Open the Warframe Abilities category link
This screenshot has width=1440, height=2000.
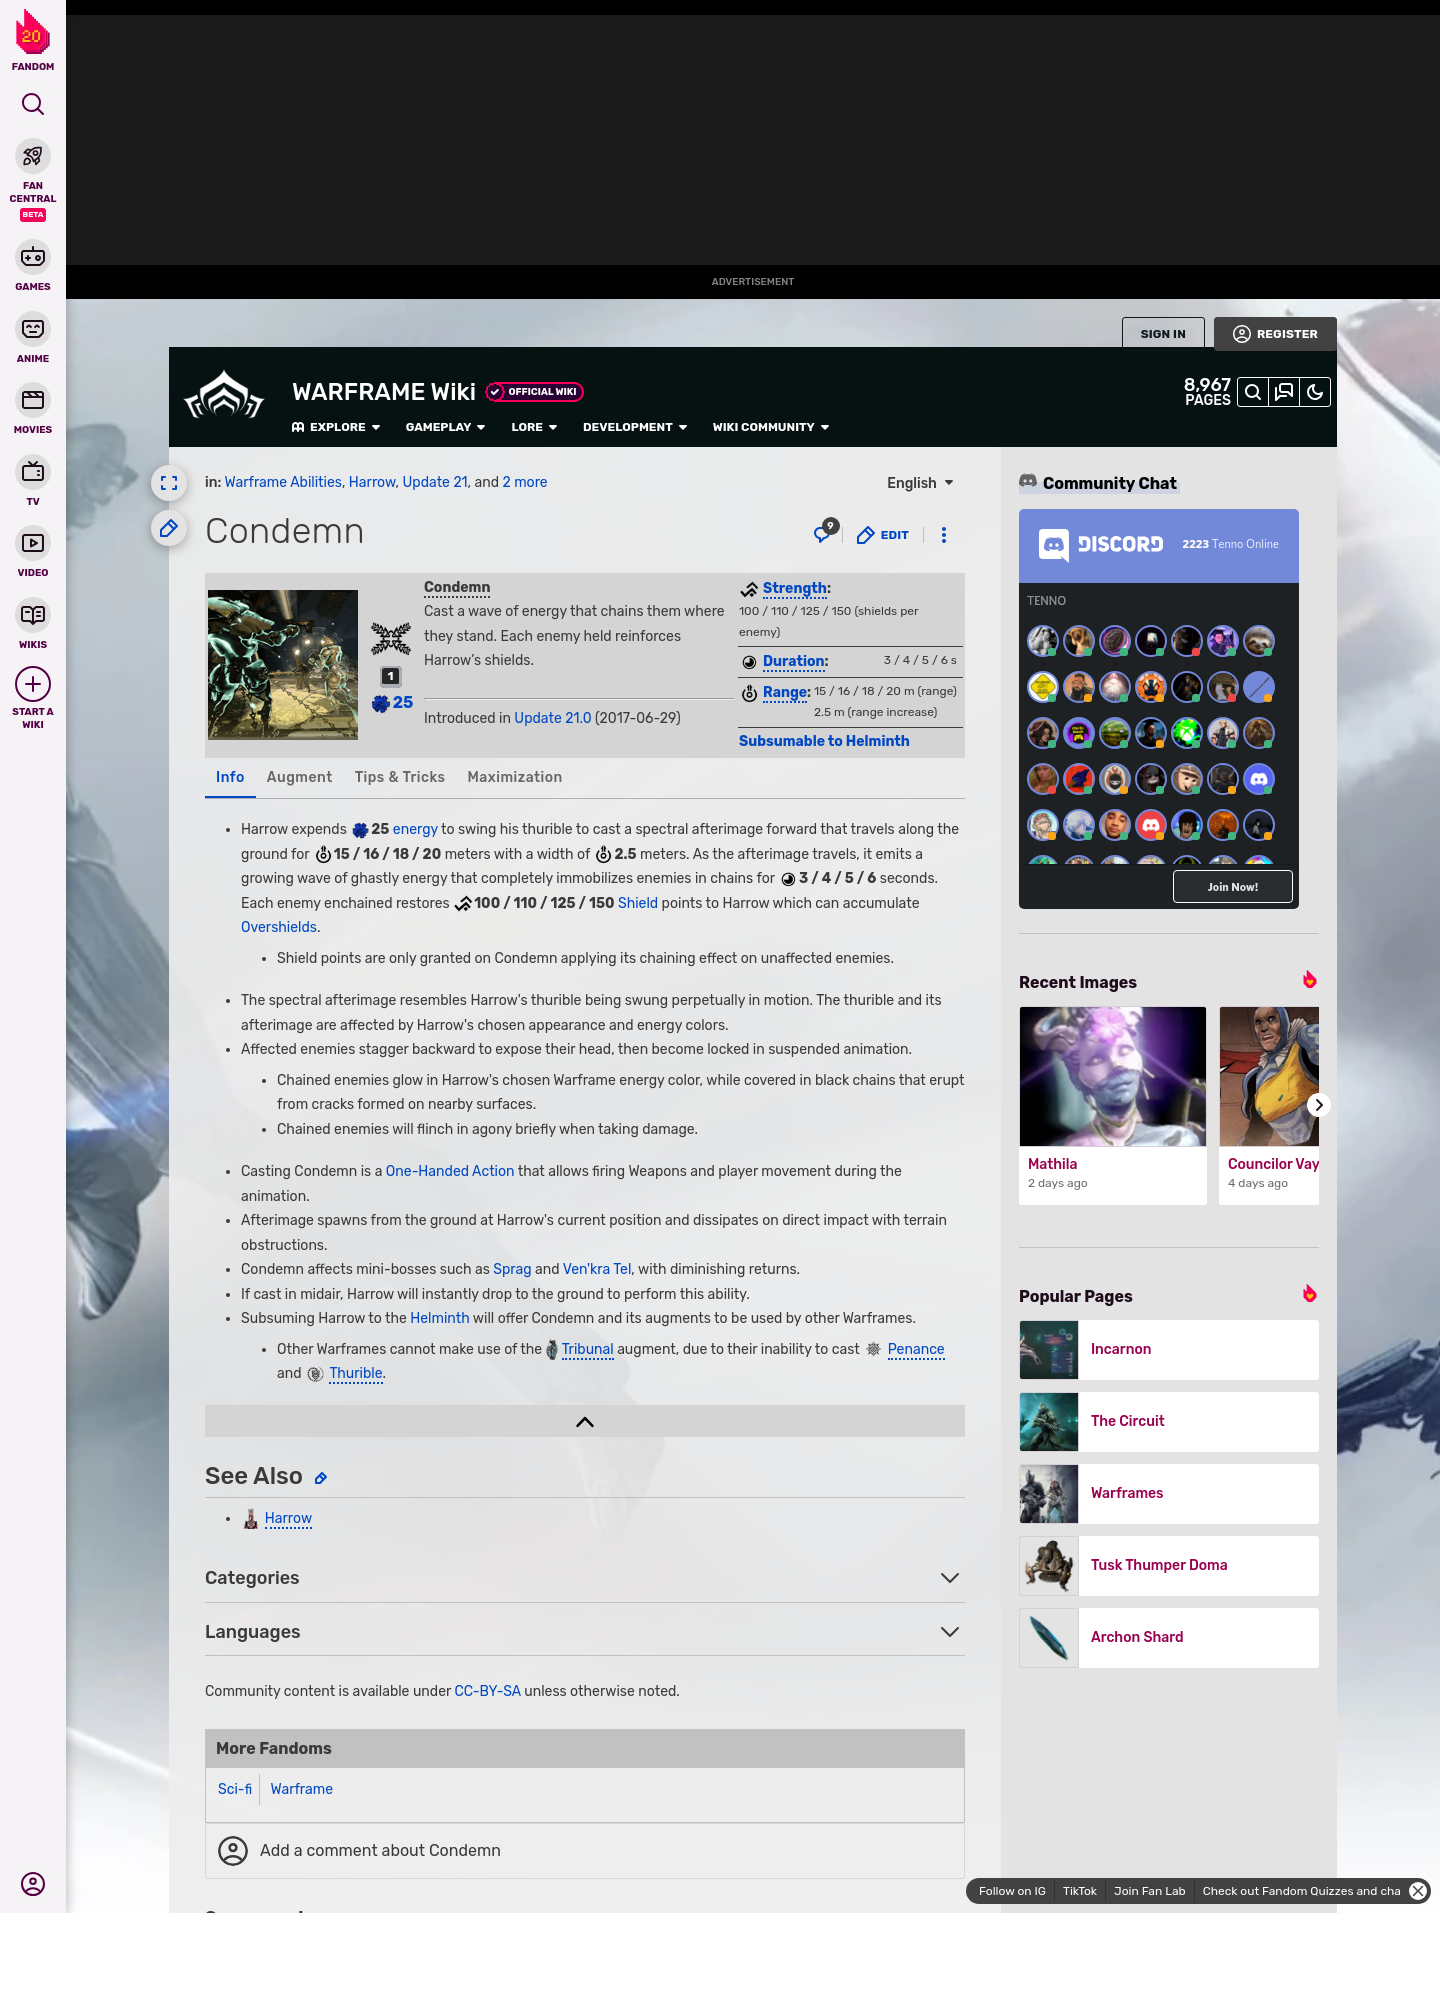click(x=283, y=482)
